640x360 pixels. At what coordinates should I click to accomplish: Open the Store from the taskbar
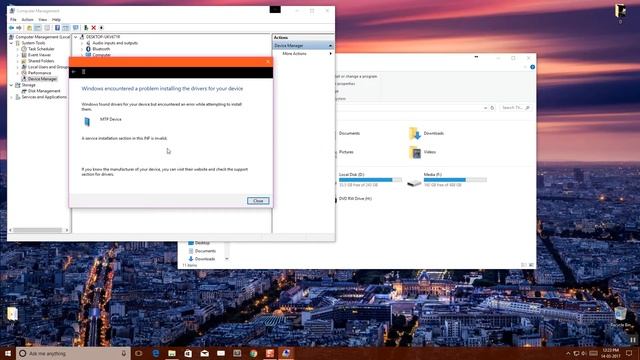188,353
